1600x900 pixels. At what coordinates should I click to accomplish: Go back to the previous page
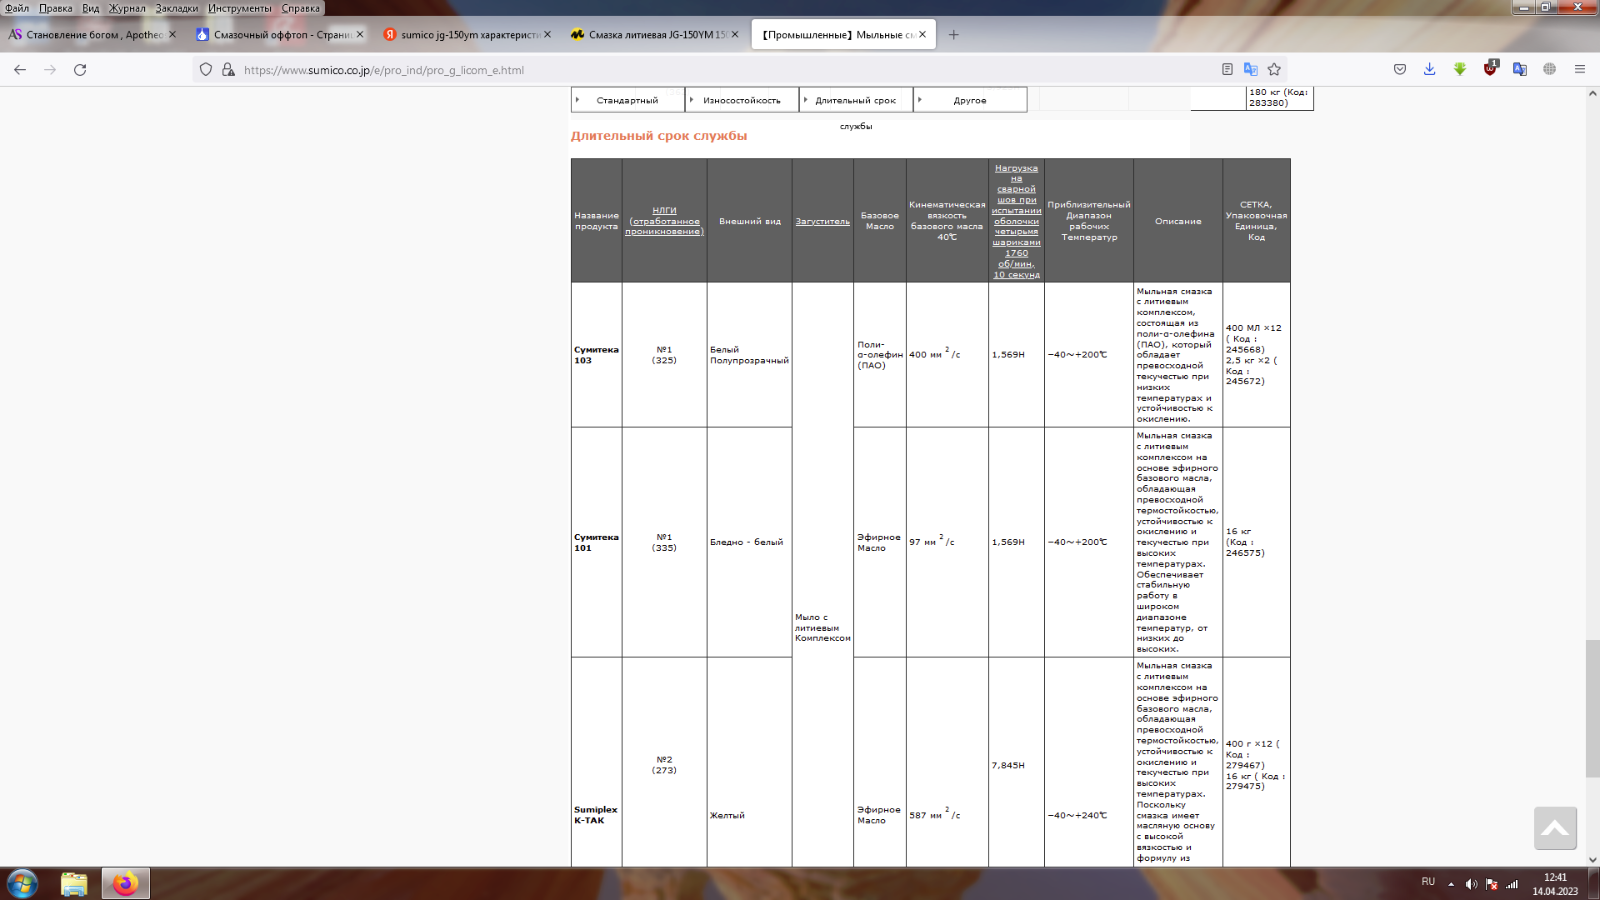(20, 70)
